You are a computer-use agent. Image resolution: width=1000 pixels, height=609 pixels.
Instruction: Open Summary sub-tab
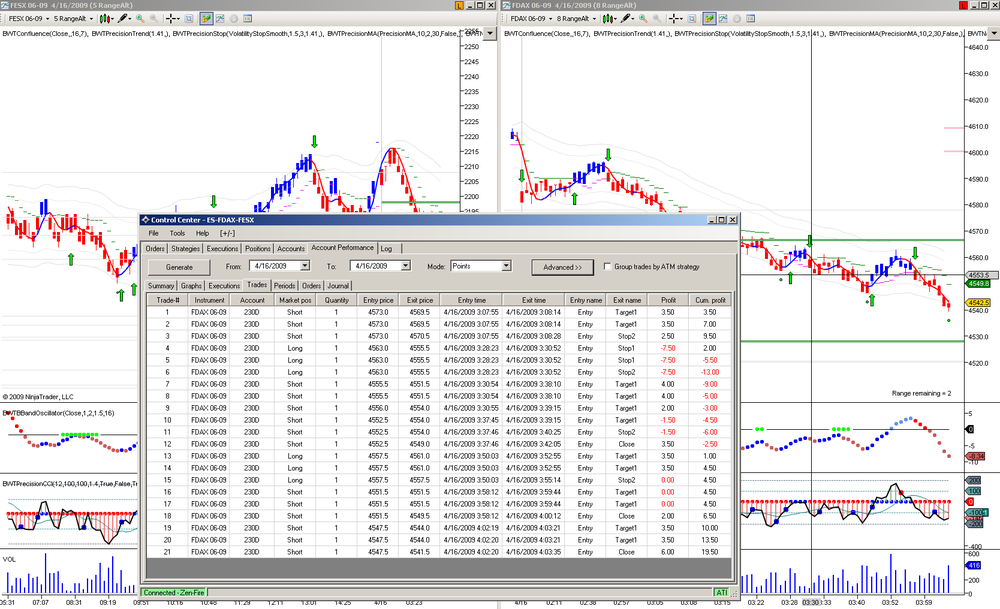click(x=161, y=286)
